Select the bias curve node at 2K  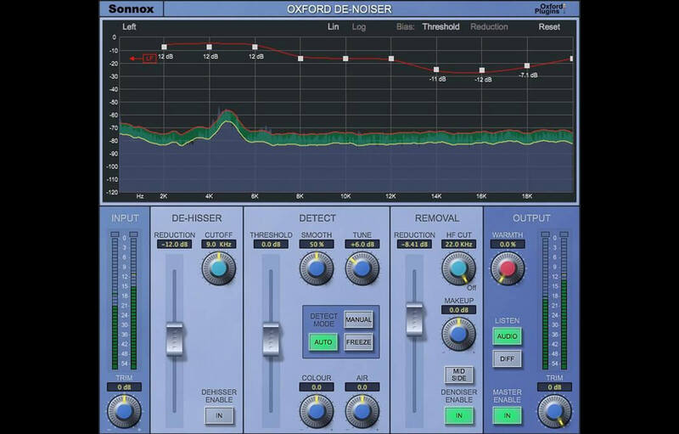pos(164,47)
